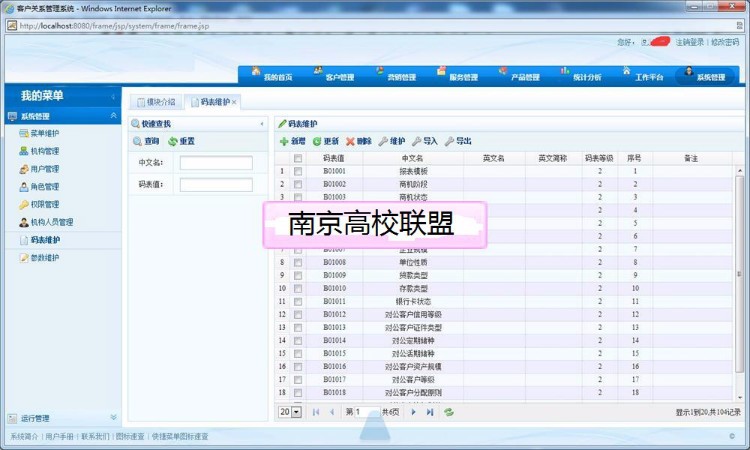Image resolution: width=750 pixels, height=450 pixels.
Task: Sort by the 码表等级 column header
Action: (x=599, y=158)
